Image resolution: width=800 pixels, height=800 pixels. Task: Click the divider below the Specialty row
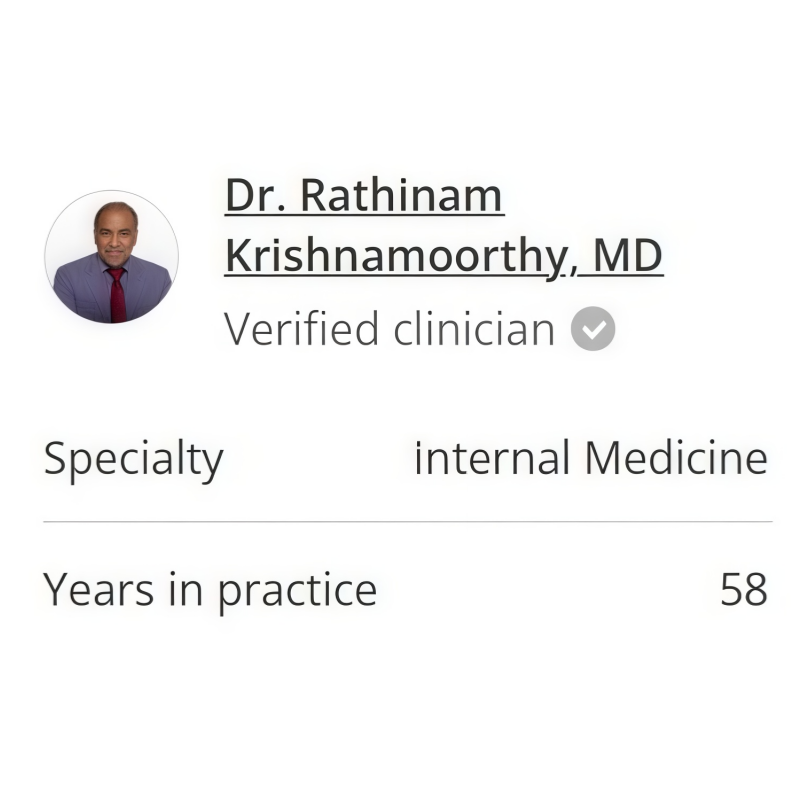pyautogui.click(x=407, y=521)
